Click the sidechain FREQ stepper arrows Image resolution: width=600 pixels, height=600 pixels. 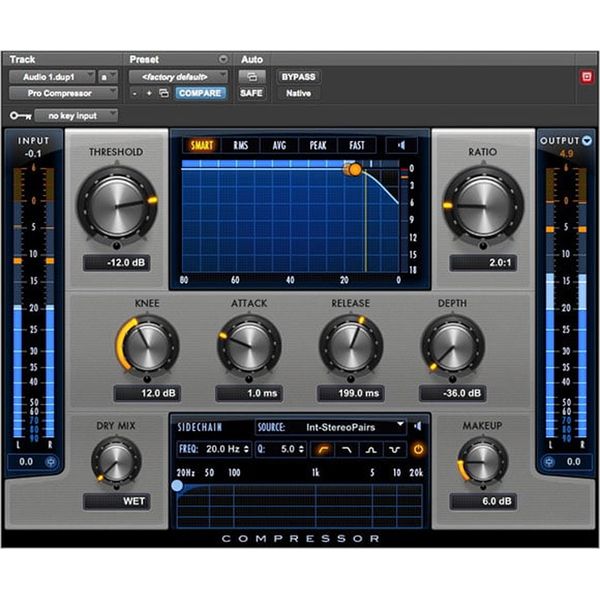coord(246,449)
